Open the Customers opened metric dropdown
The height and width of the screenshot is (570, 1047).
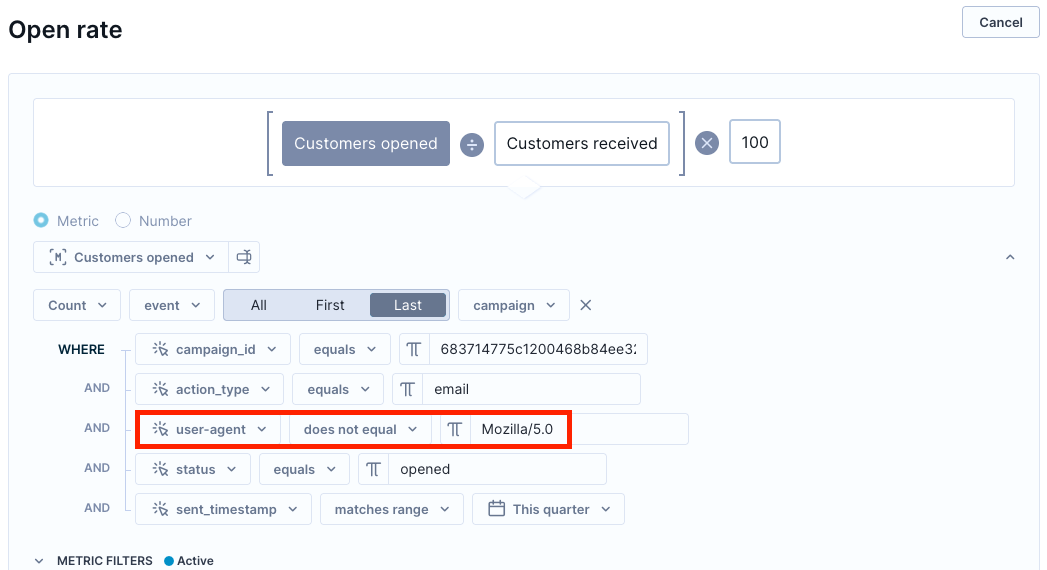pyautogui.click(x=131, y=257)
